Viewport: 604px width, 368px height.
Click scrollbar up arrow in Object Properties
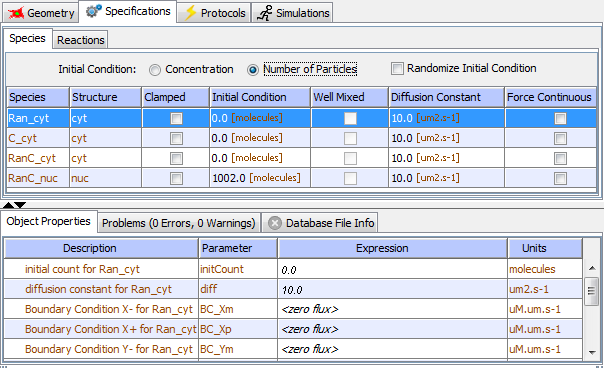592,268
